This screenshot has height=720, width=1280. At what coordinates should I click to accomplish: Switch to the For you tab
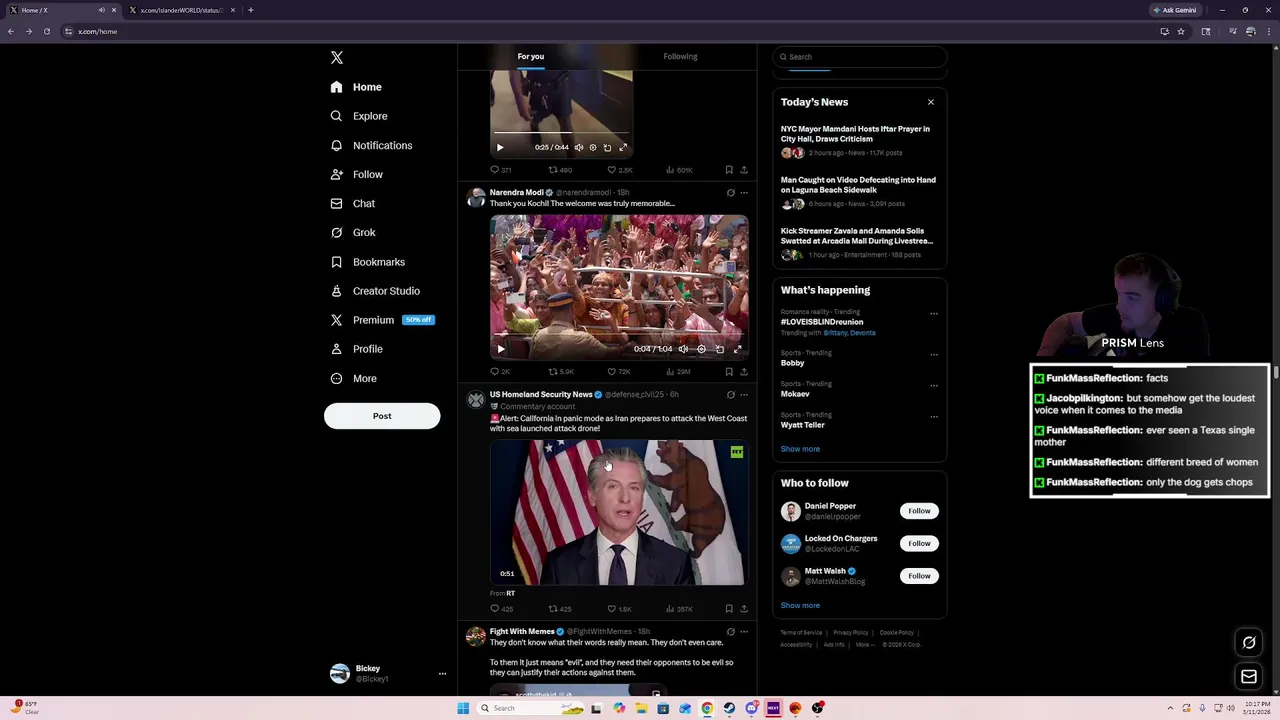[531, 56]
